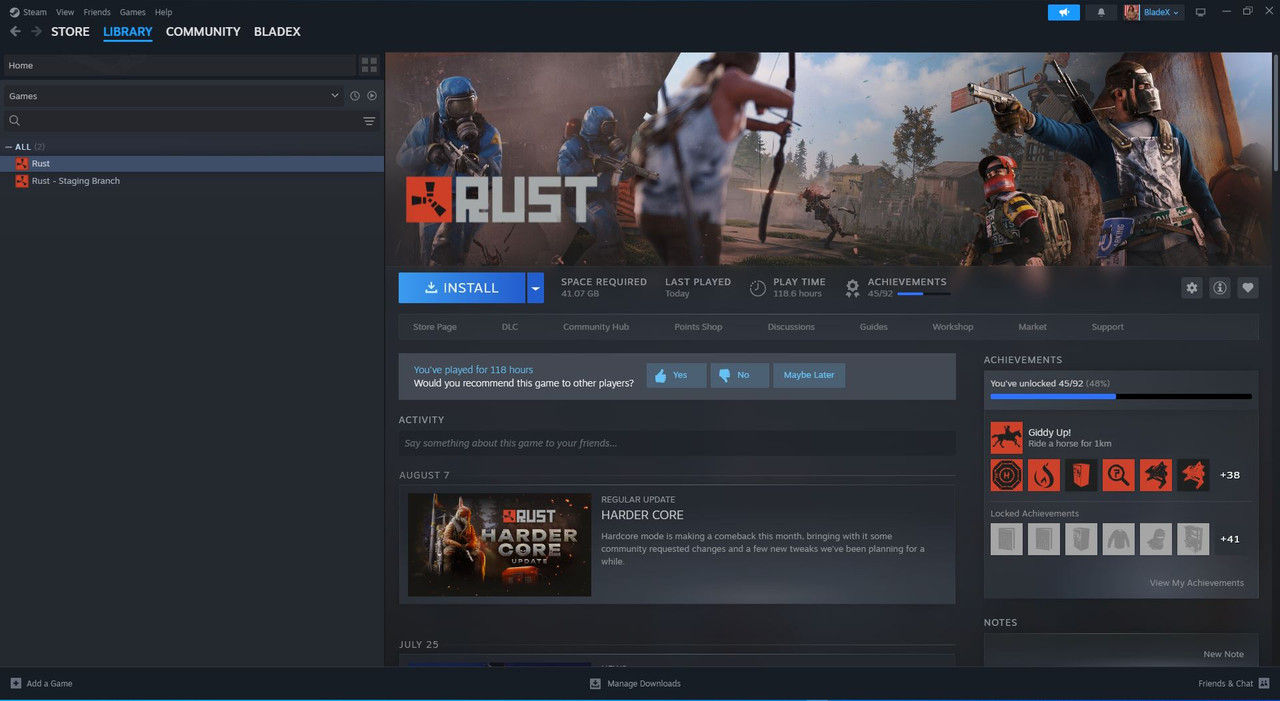Screen dimensions: 1280x701
Task: Click the magnifier unlocked achievement icon
Action: (1118, 475)
